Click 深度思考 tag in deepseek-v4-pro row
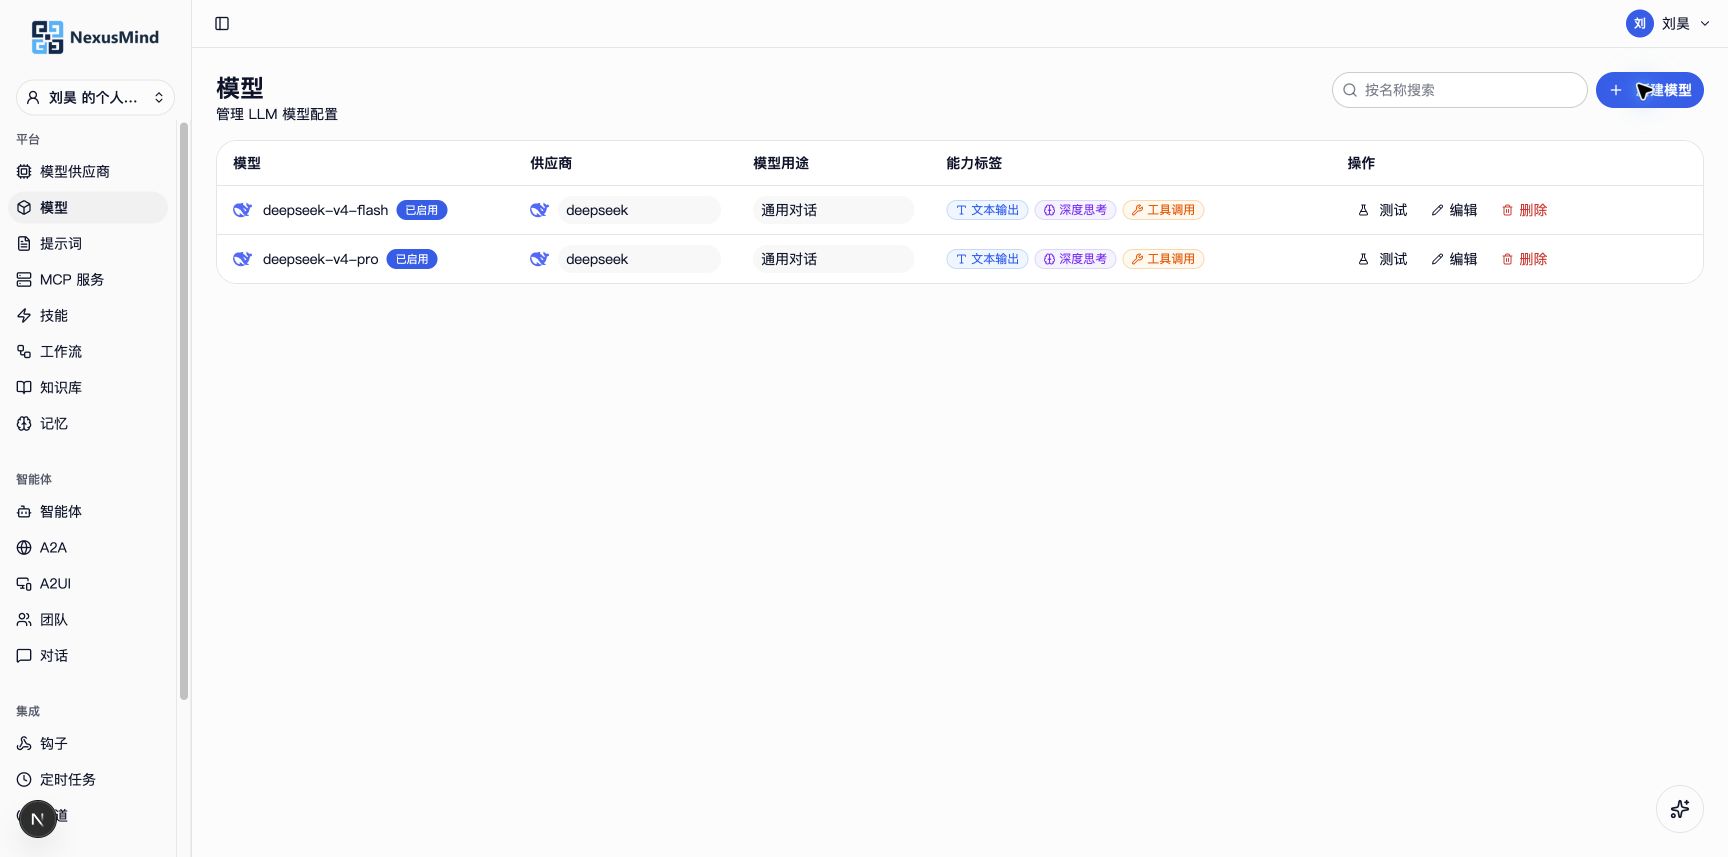1728x857 pixels. [x=1075, y=259]
